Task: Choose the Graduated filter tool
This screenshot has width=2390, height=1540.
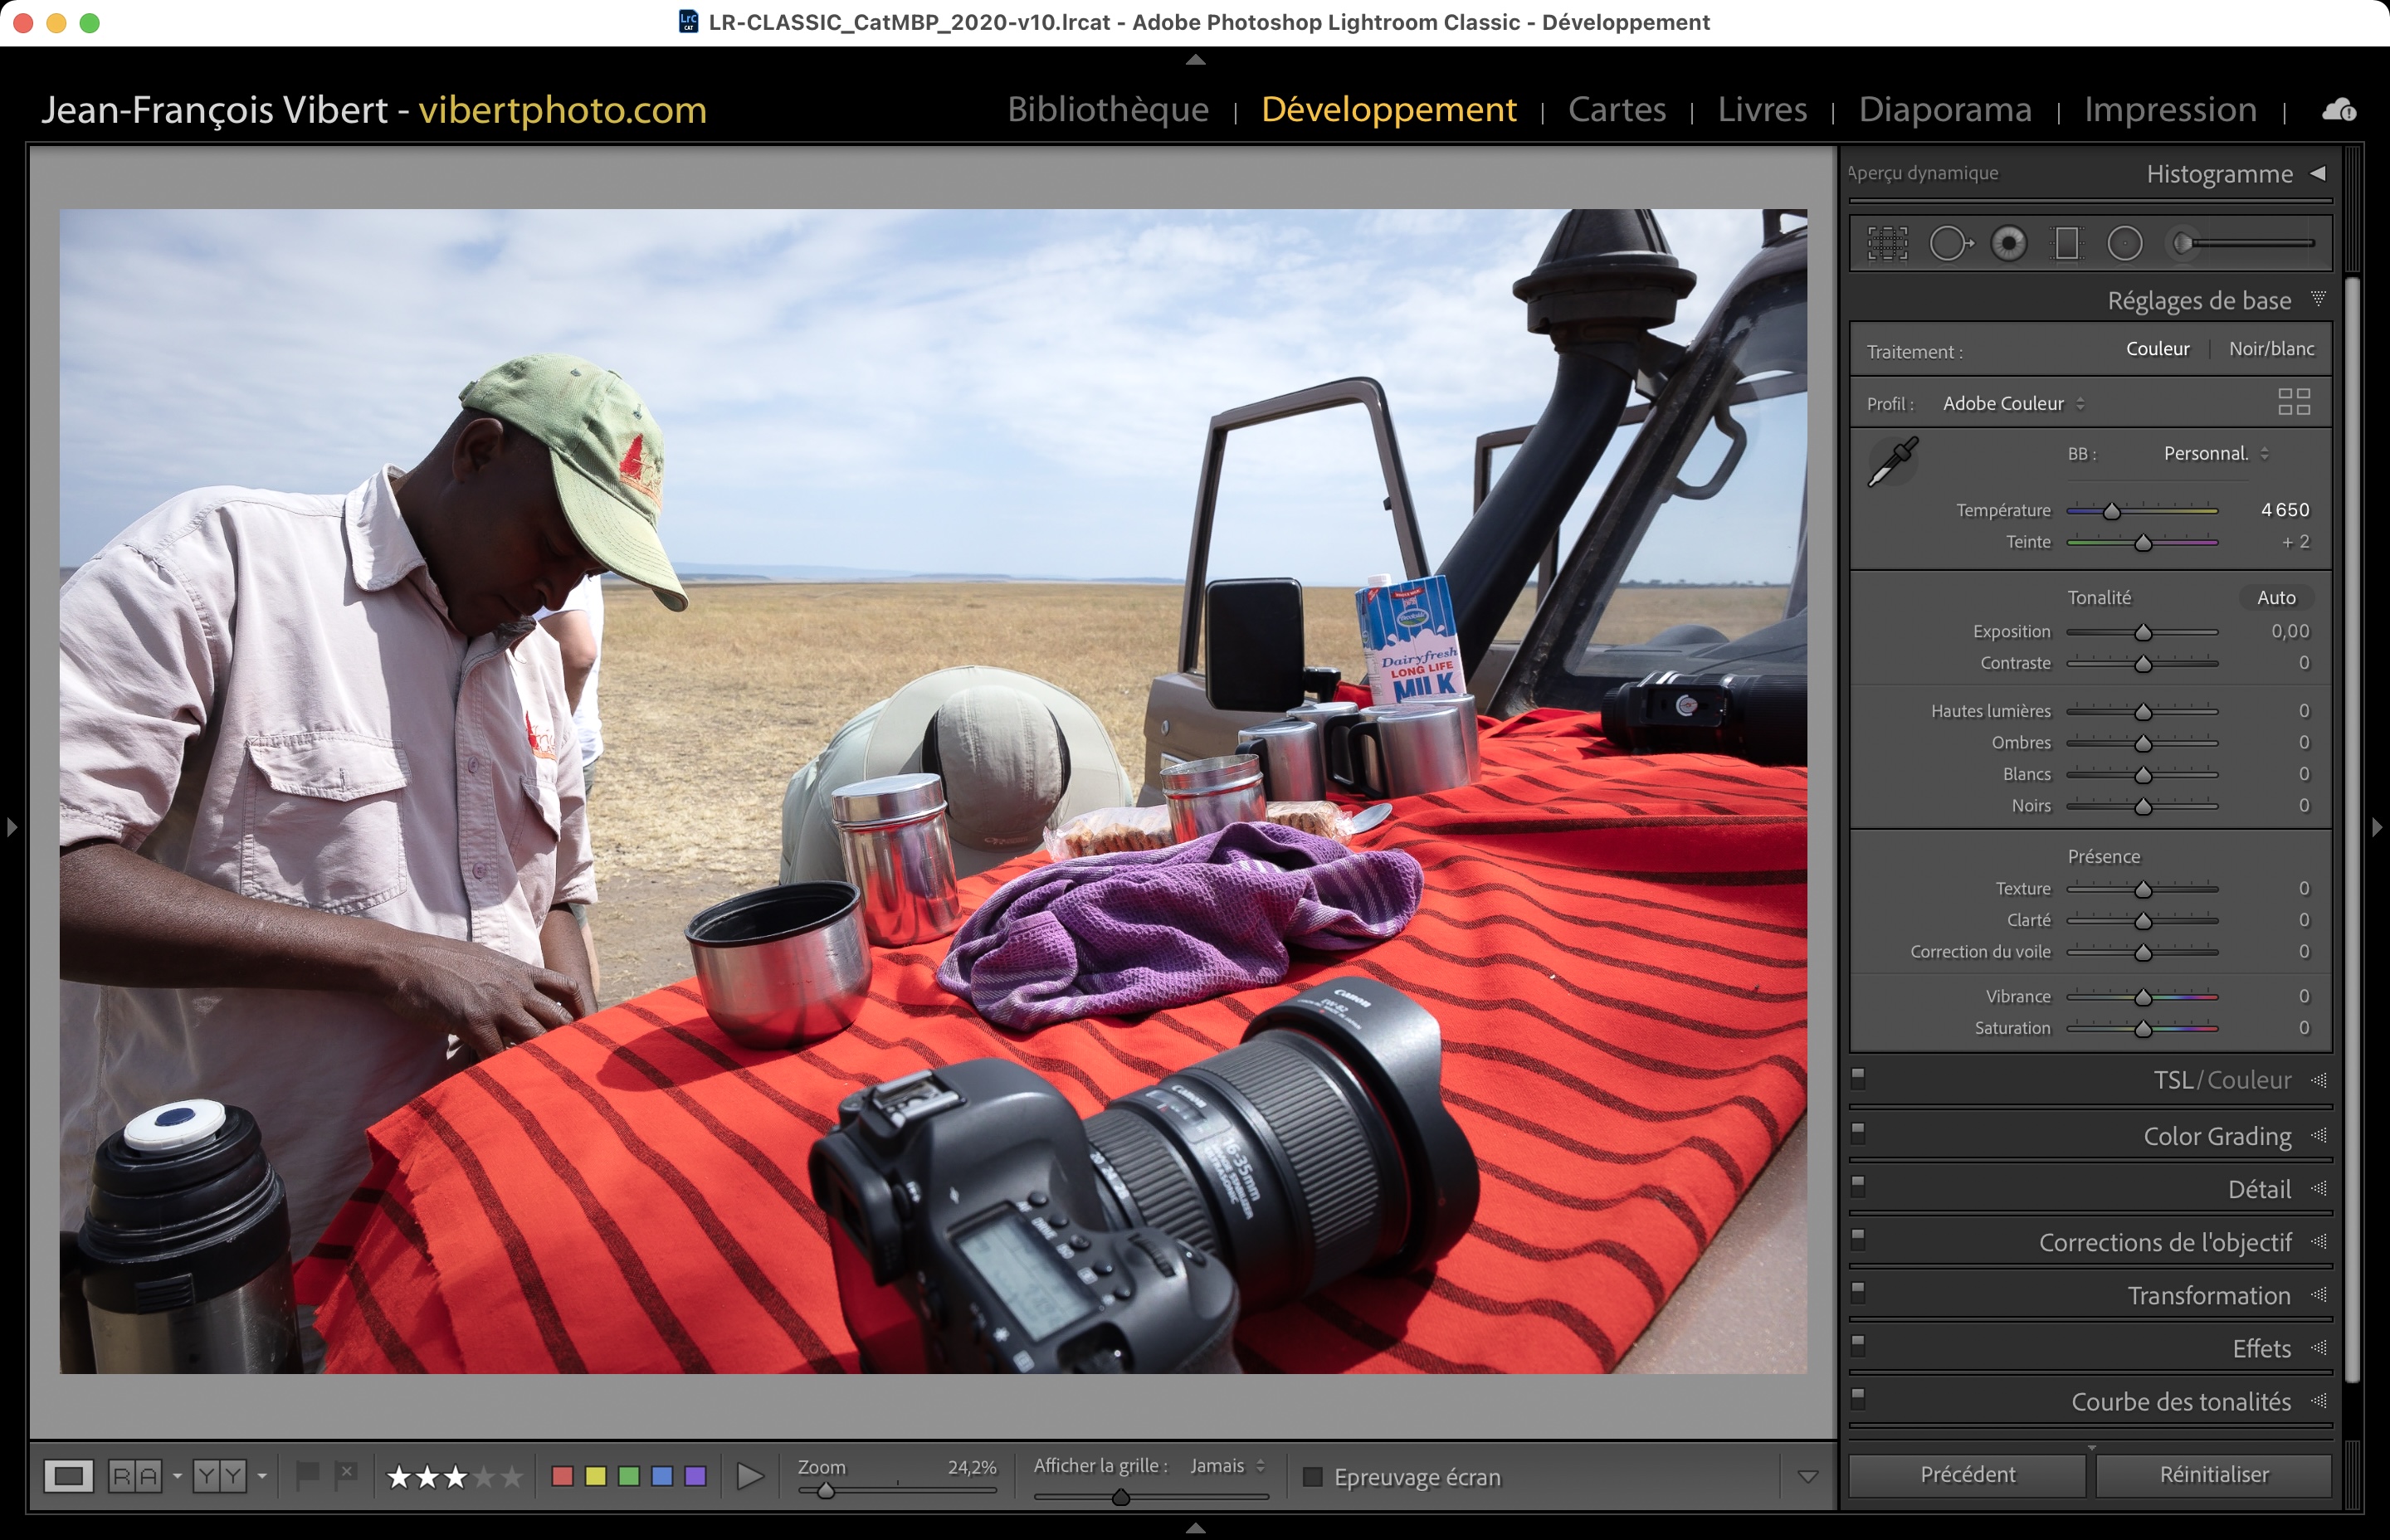Action: pyautogui.click(x=2066, y=243)
